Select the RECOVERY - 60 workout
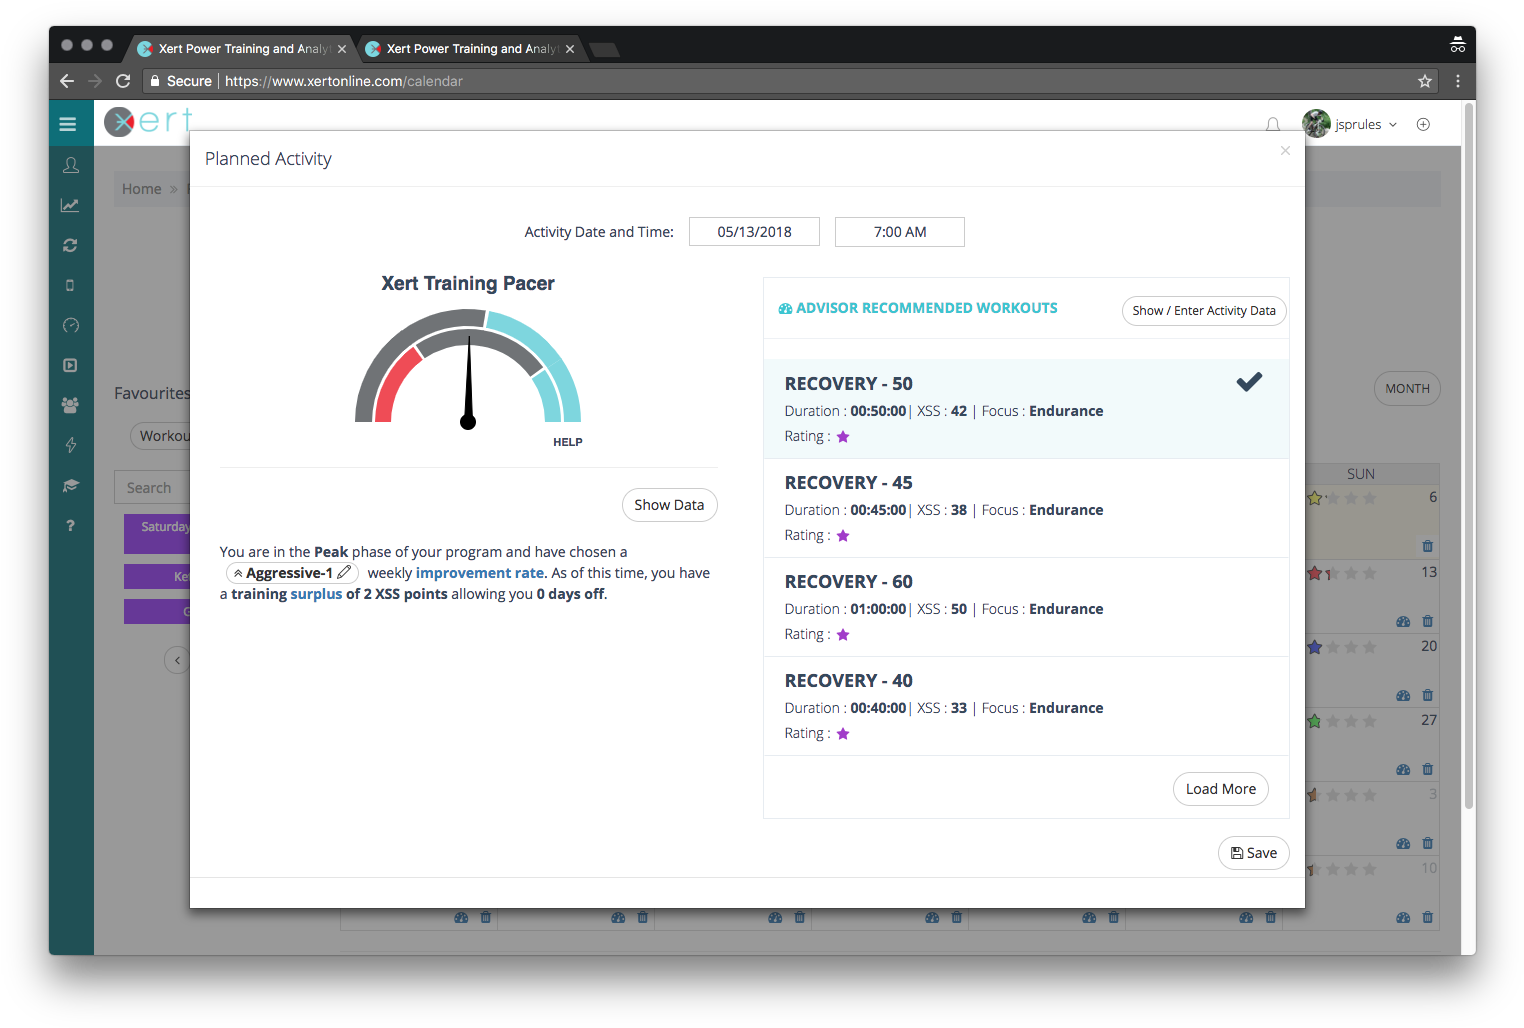1524x1028 pixels. 1026,606
